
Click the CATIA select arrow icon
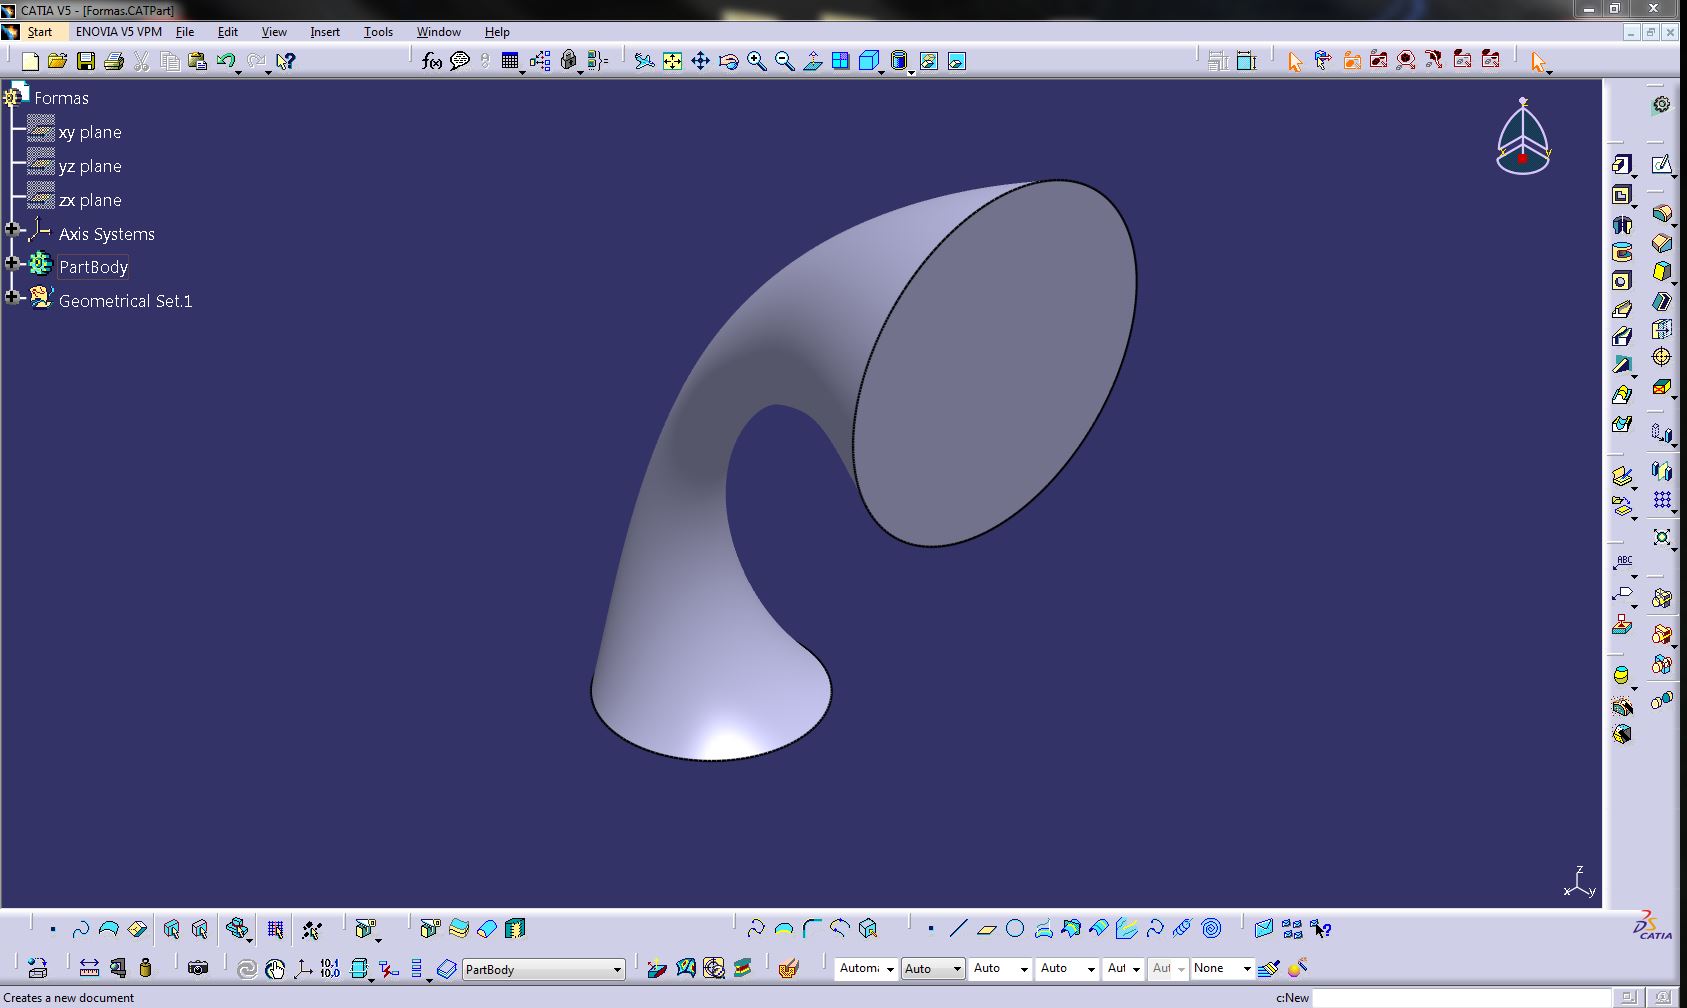[x=1538, y=62]
